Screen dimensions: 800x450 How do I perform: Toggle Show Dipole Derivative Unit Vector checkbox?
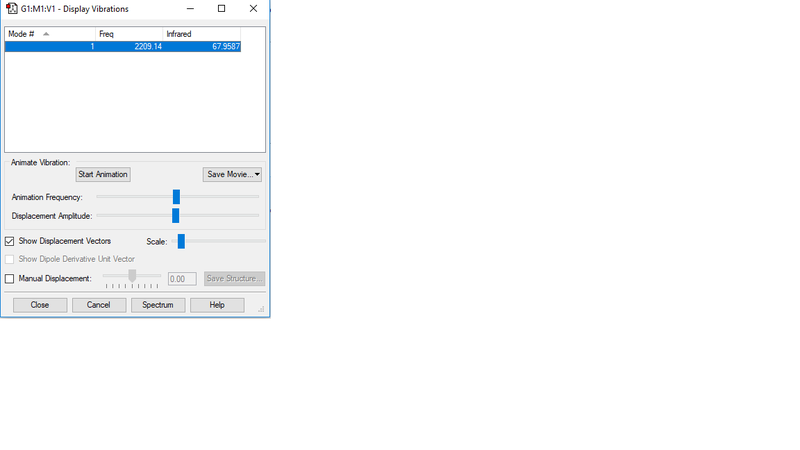pos(10,259)
